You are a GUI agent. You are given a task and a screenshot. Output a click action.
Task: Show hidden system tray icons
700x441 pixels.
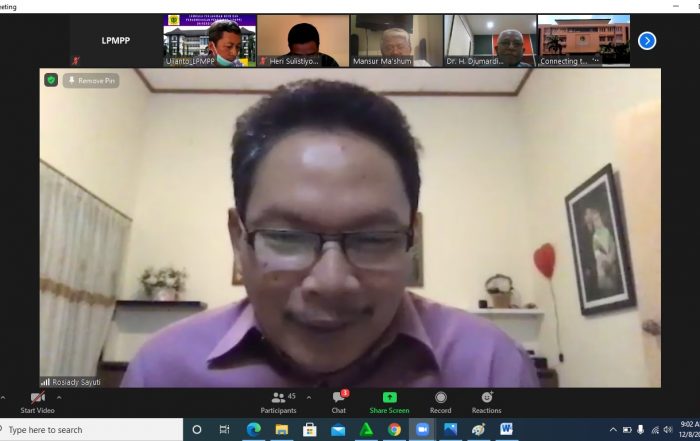pyautogui.click(x=613, y=430)
